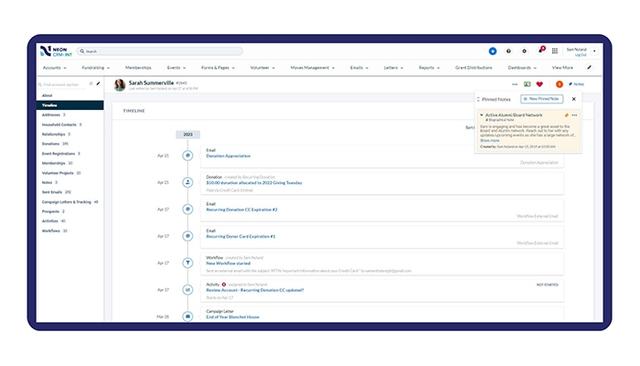The width and height of the screenshot is (640, 366).
Task: Go to Grant Distributions
Action: (x=473, y=68)
